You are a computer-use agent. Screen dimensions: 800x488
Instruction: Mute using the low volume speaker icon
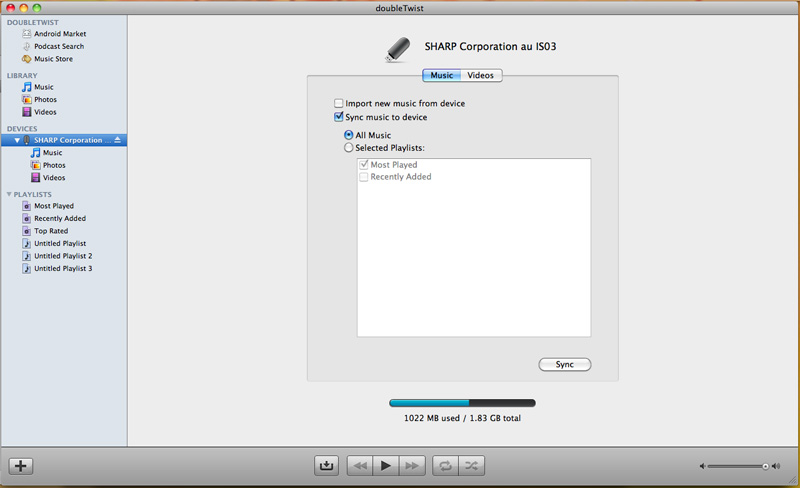click(x=703, y=466)
